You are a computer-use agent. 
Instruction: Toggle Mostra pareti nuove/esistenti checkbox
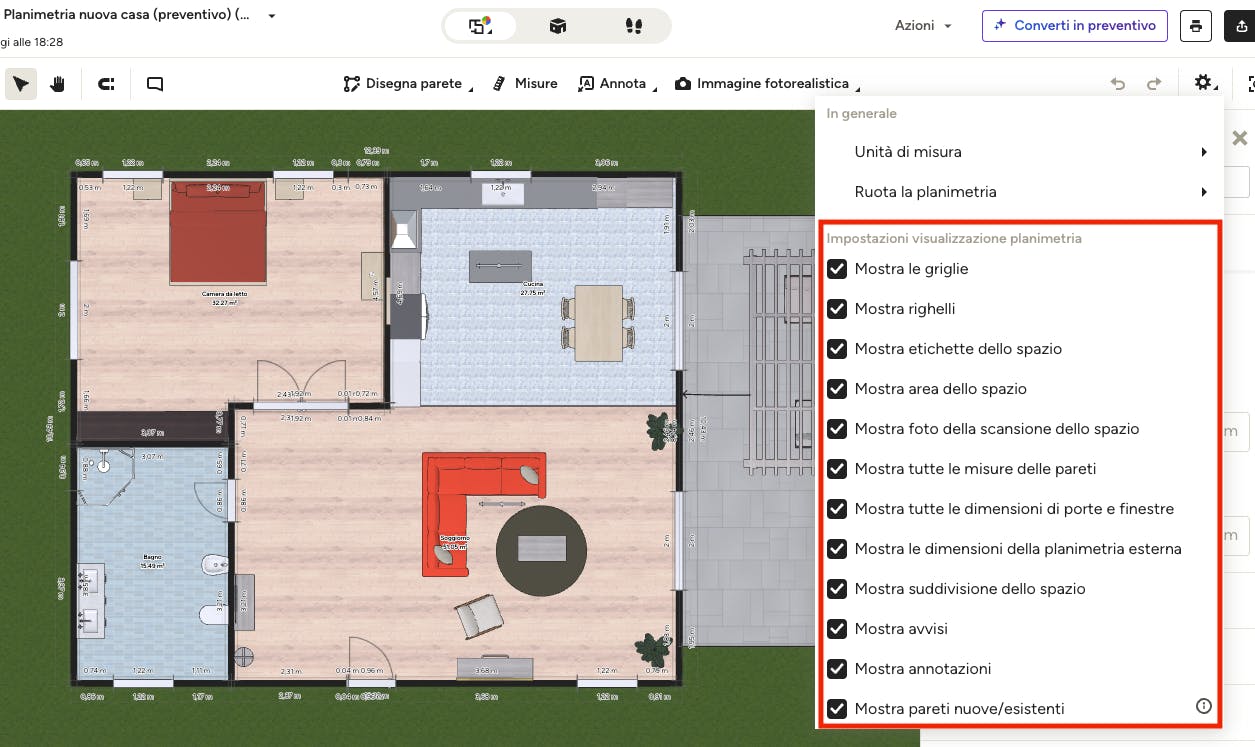coord(837,709)
